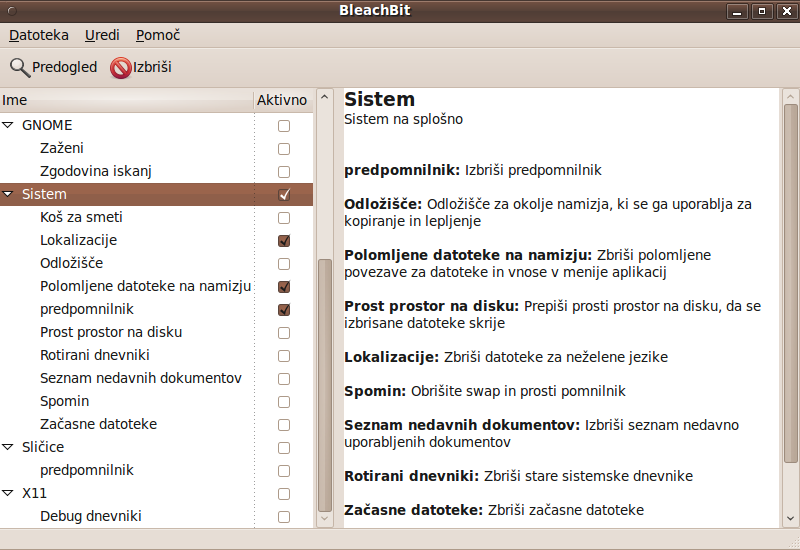Image resolution: width=800 pixels, height=550 pixels.
Task: Click the description pane scrollbar thumb
Action: click(790, 284)
